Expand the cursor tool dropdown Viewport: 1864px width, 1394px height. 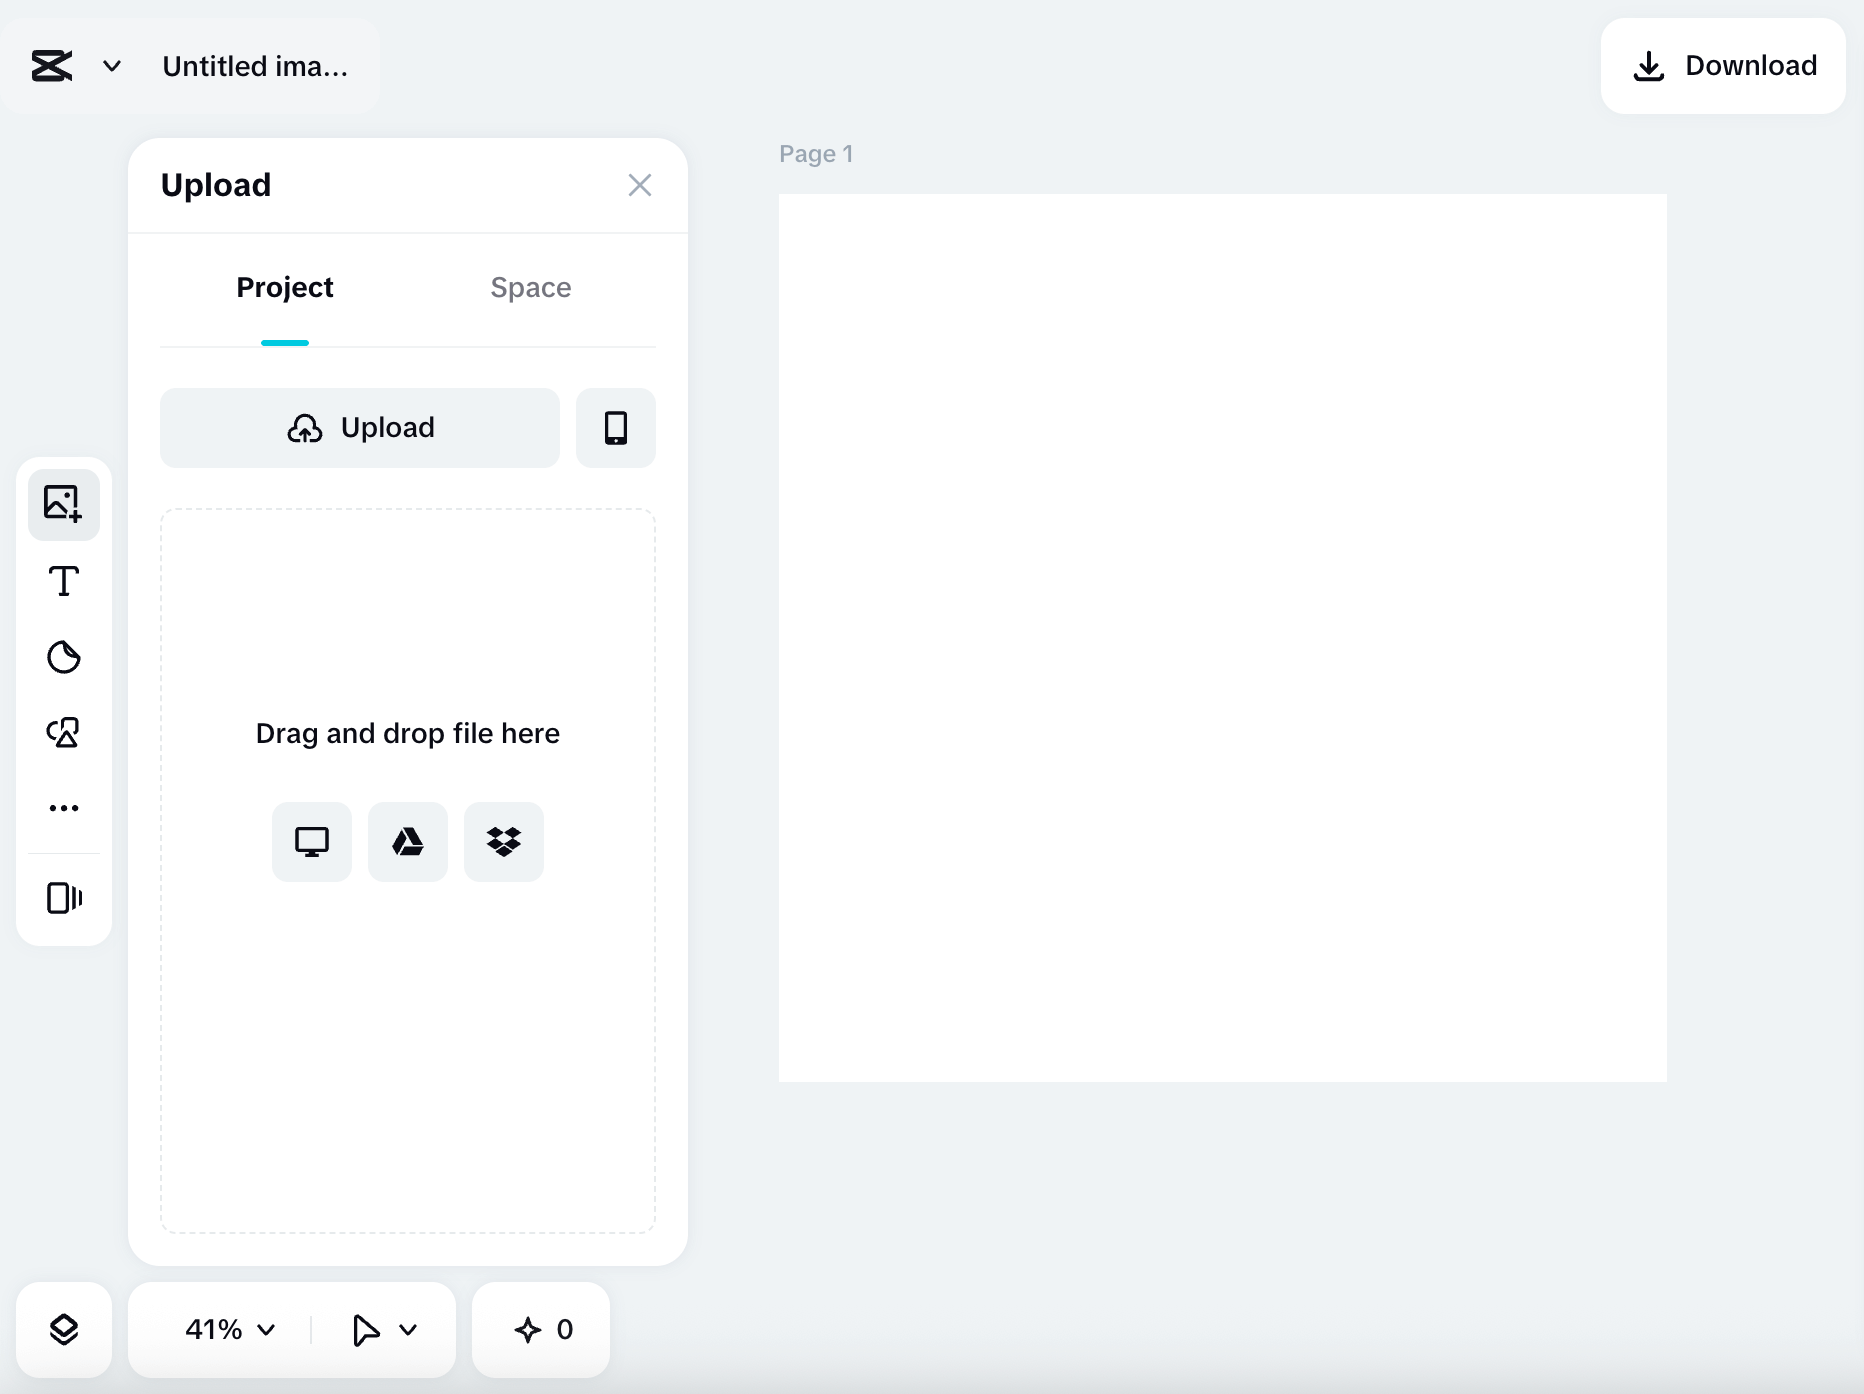pyautogui.click(x=383, y=1329)
